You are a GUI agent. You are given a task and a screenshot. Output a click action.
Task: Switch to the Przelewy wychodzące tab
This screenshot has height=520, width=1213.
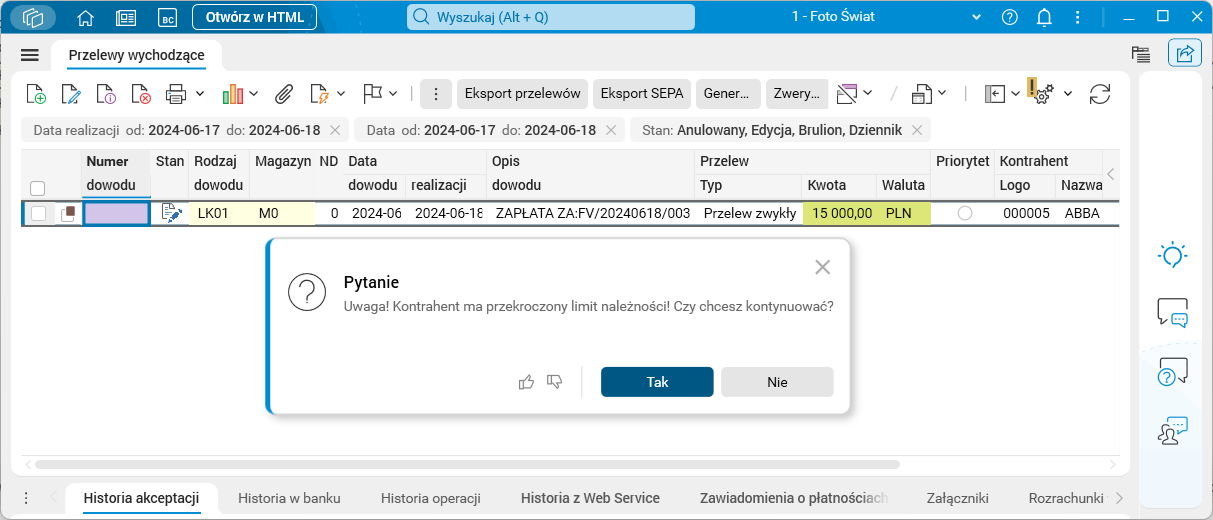pos(138,55)
